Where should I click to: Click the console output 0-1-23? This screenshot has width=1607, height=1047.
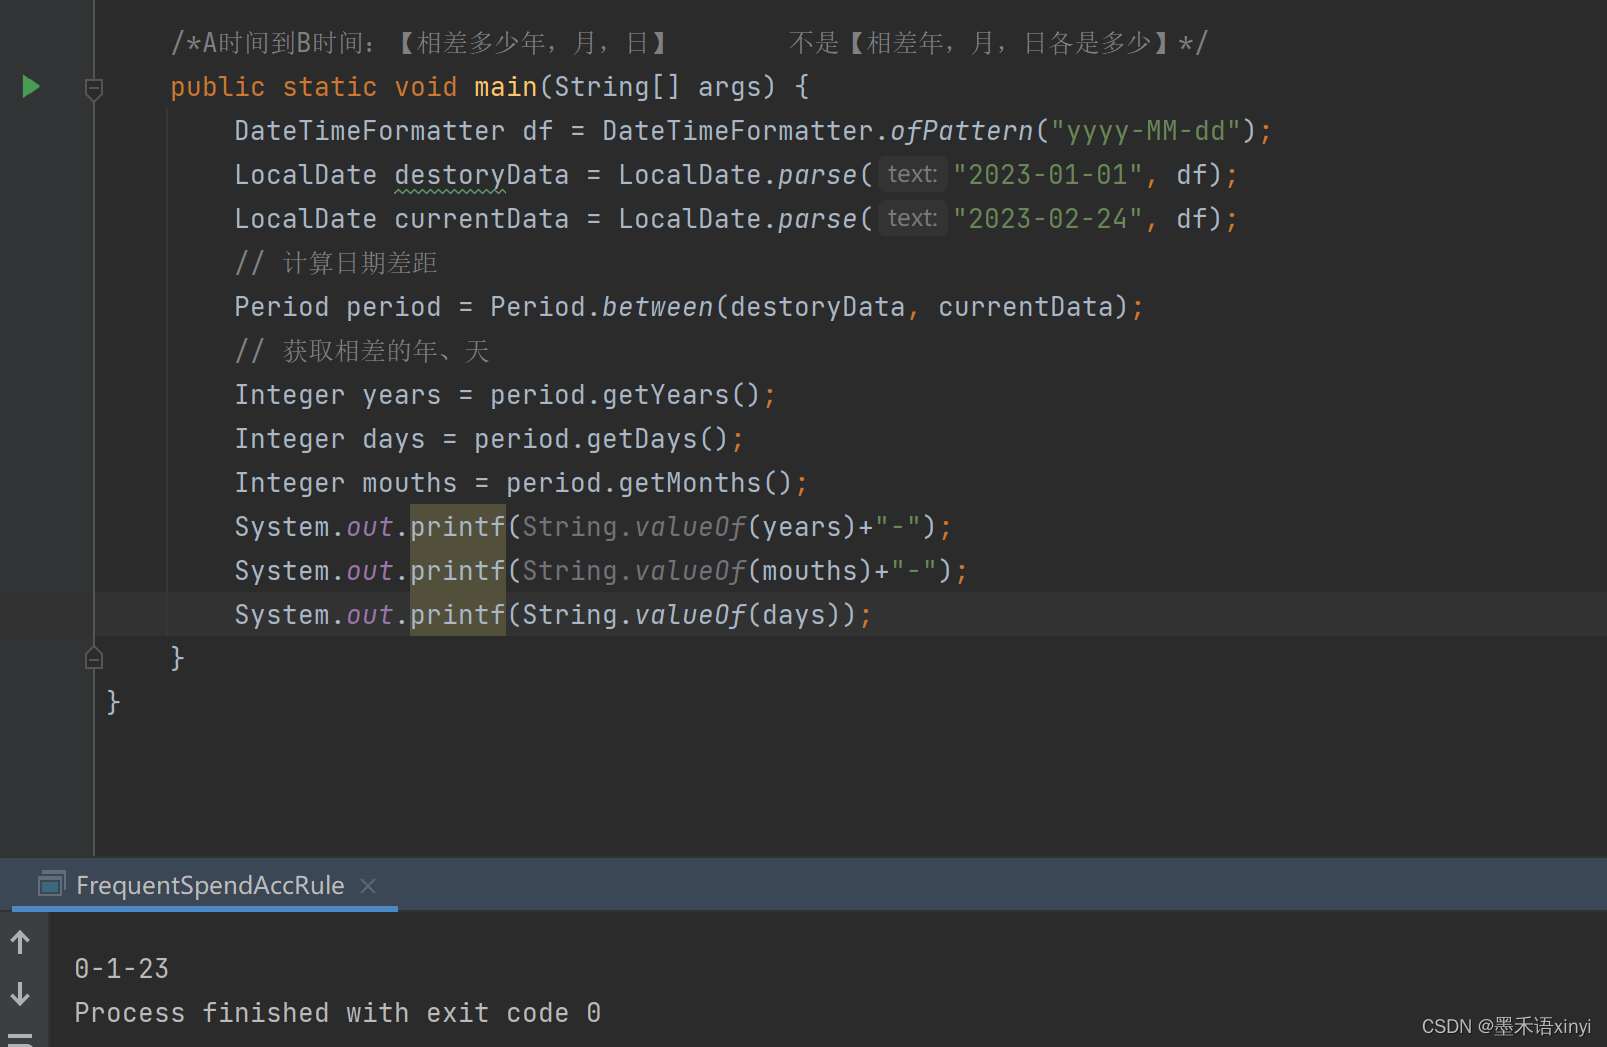(x=122, y=968)
